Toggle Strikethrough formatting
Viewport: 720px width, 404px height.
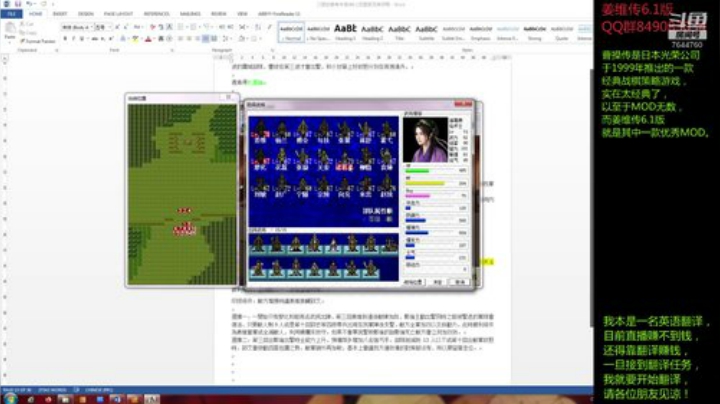pyautogui.click(x=95, y=39)
